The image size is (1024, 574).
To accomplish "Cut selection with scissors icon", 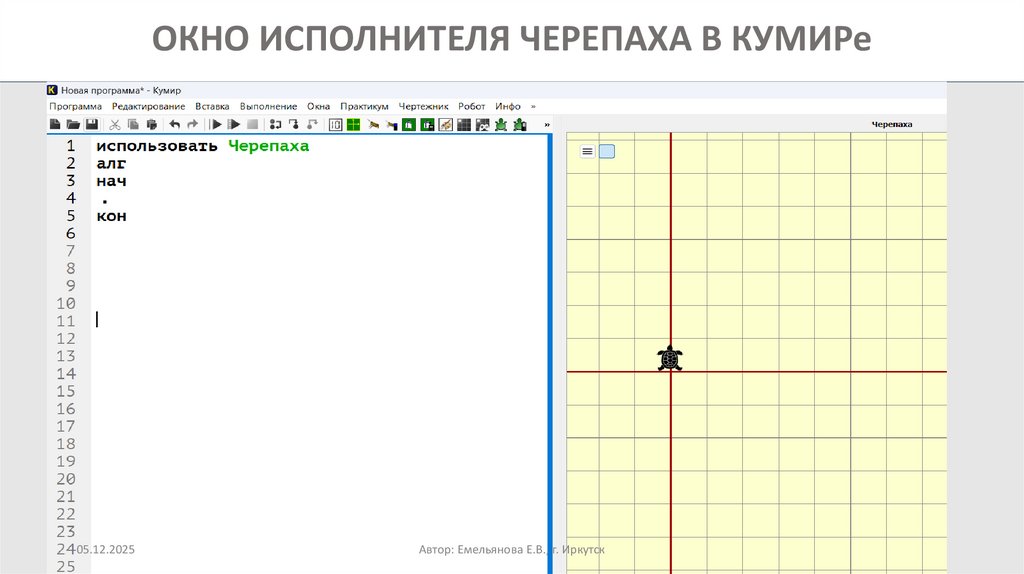I will (114, 124).
